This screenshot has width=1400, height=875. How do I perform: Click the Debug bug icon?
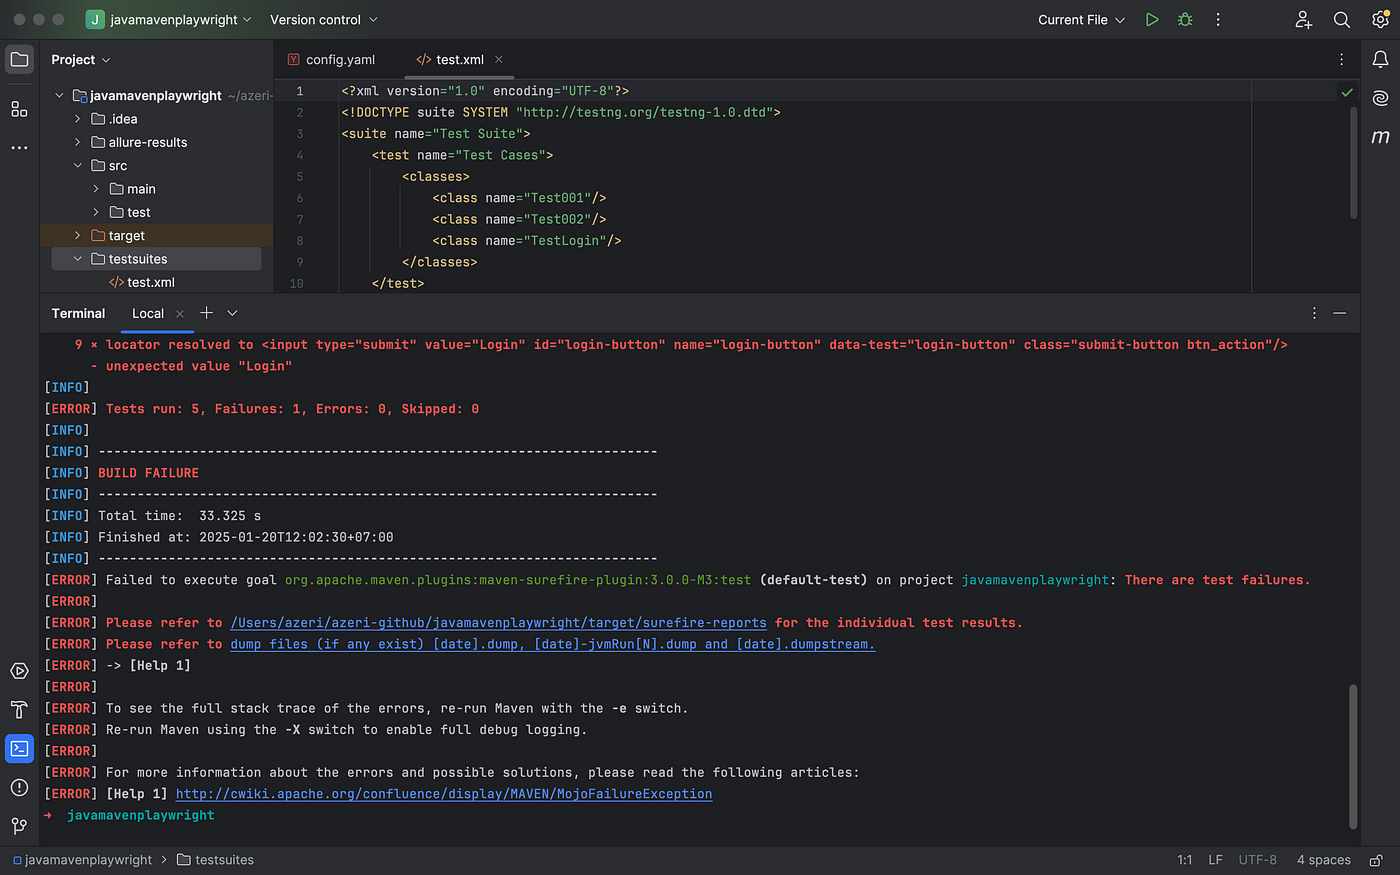point(1185,19)
